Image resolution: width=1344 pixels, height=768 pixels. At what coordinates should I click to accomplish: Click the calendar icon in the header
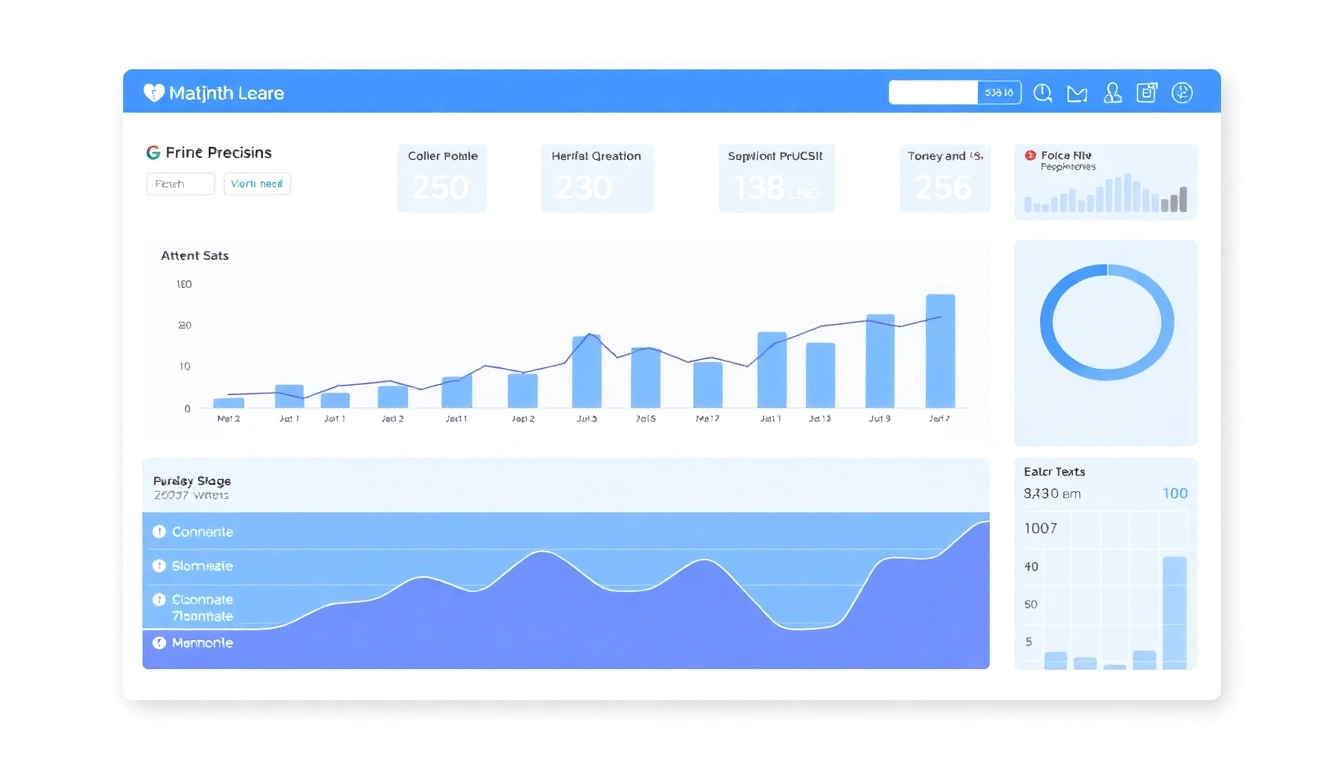tap(1147, 92)
